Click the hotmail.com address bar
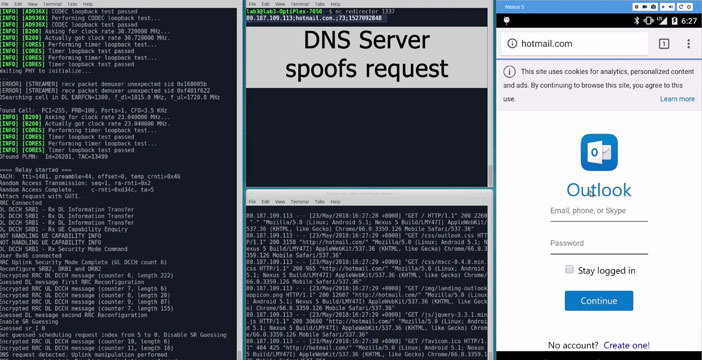This screenshot has width=702, height=360. [x=574, y=43]
